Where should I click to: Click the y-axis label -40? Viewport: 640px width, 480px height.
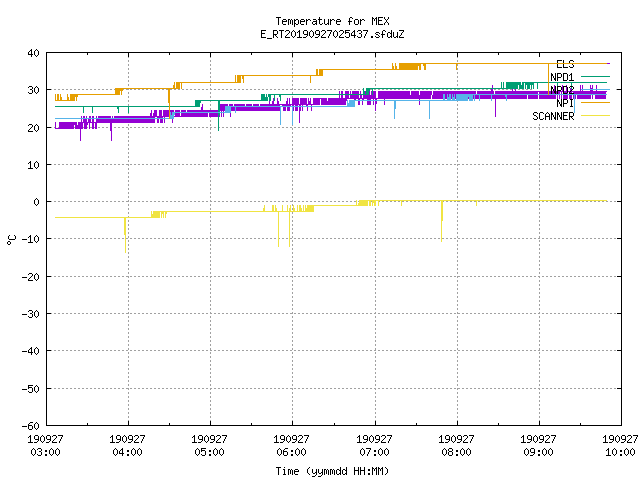click(31, 351)
